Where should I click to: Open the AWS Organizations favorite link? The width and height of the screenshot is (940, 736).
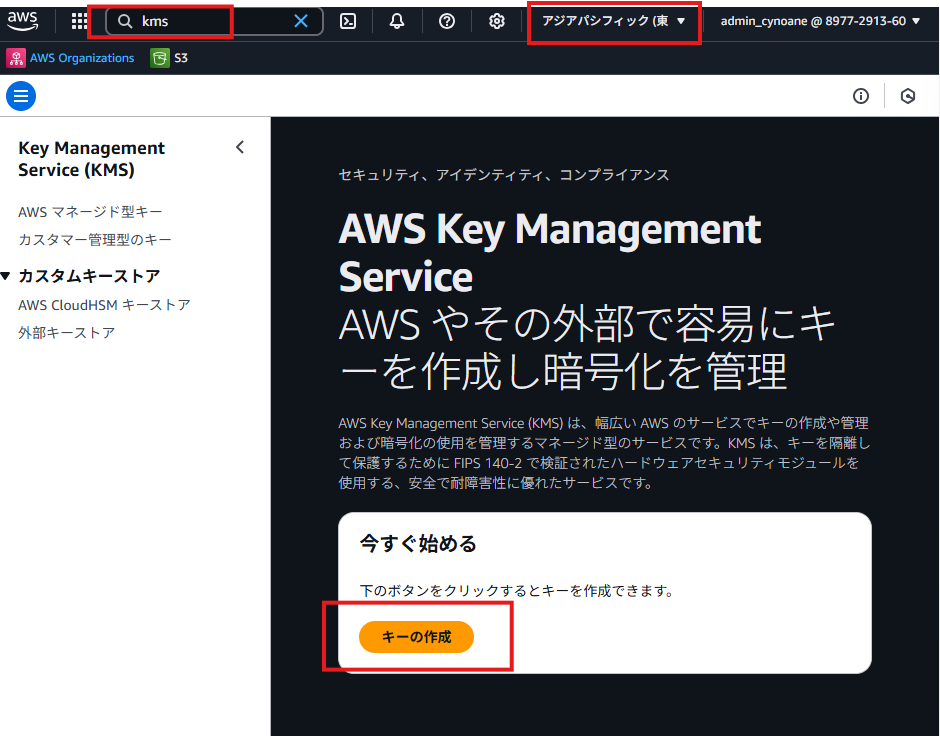pyautogui.click(x=82, y=58)
